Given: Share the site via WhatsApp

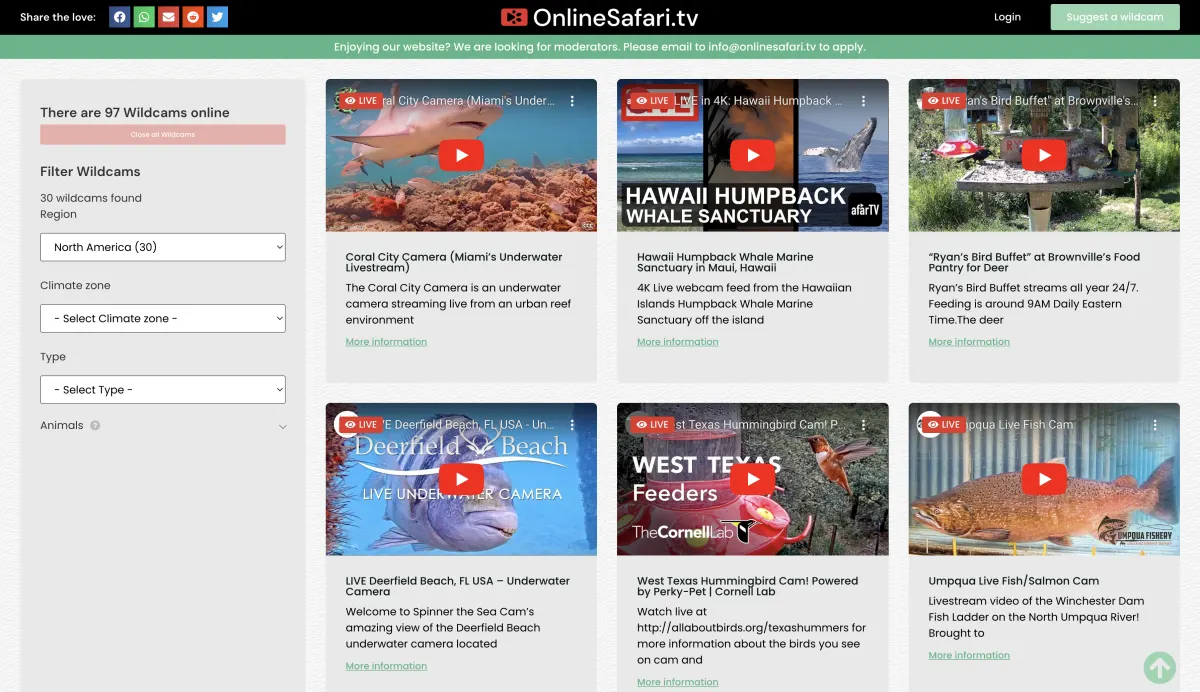Looking at the screenshot, I should [144, 17].
